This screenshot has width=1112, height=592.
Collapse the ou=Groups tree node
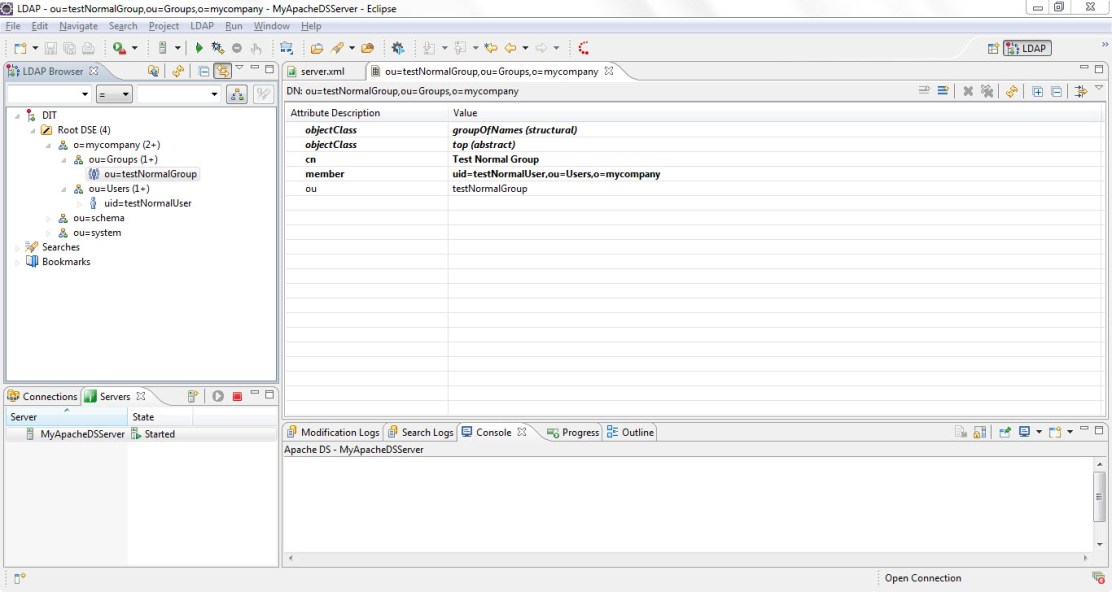pyautogui.click(x=63, y=160)
